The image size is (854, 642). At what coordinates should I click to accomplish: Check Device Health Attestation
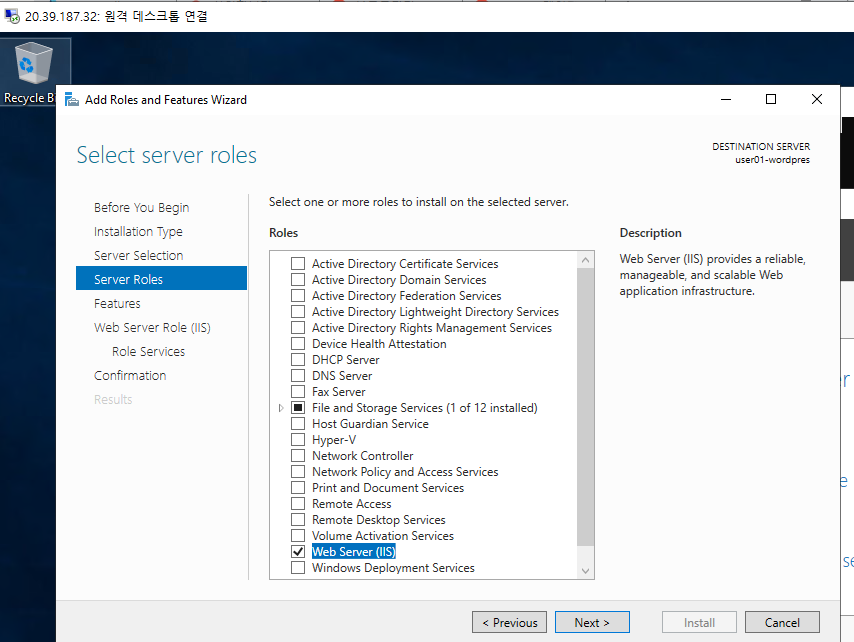pos(298,344)
